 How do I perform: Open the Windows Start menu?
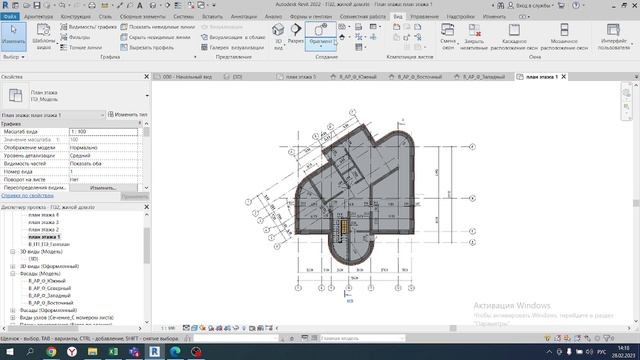(9, 351)
